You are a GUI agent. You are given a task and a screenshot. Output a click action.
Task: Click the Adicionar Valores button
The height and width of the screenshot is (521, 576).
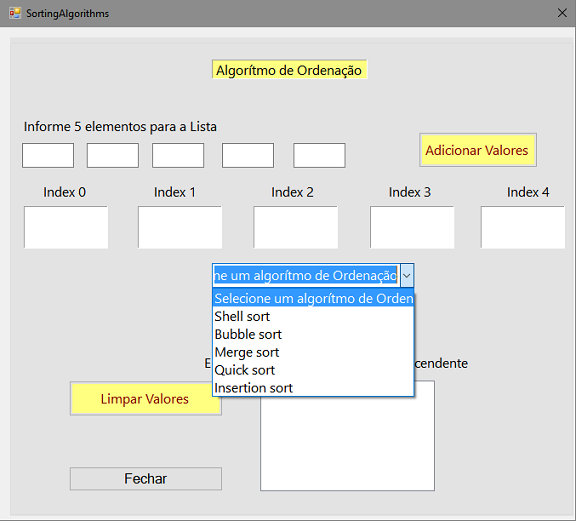tap(478, 150)
